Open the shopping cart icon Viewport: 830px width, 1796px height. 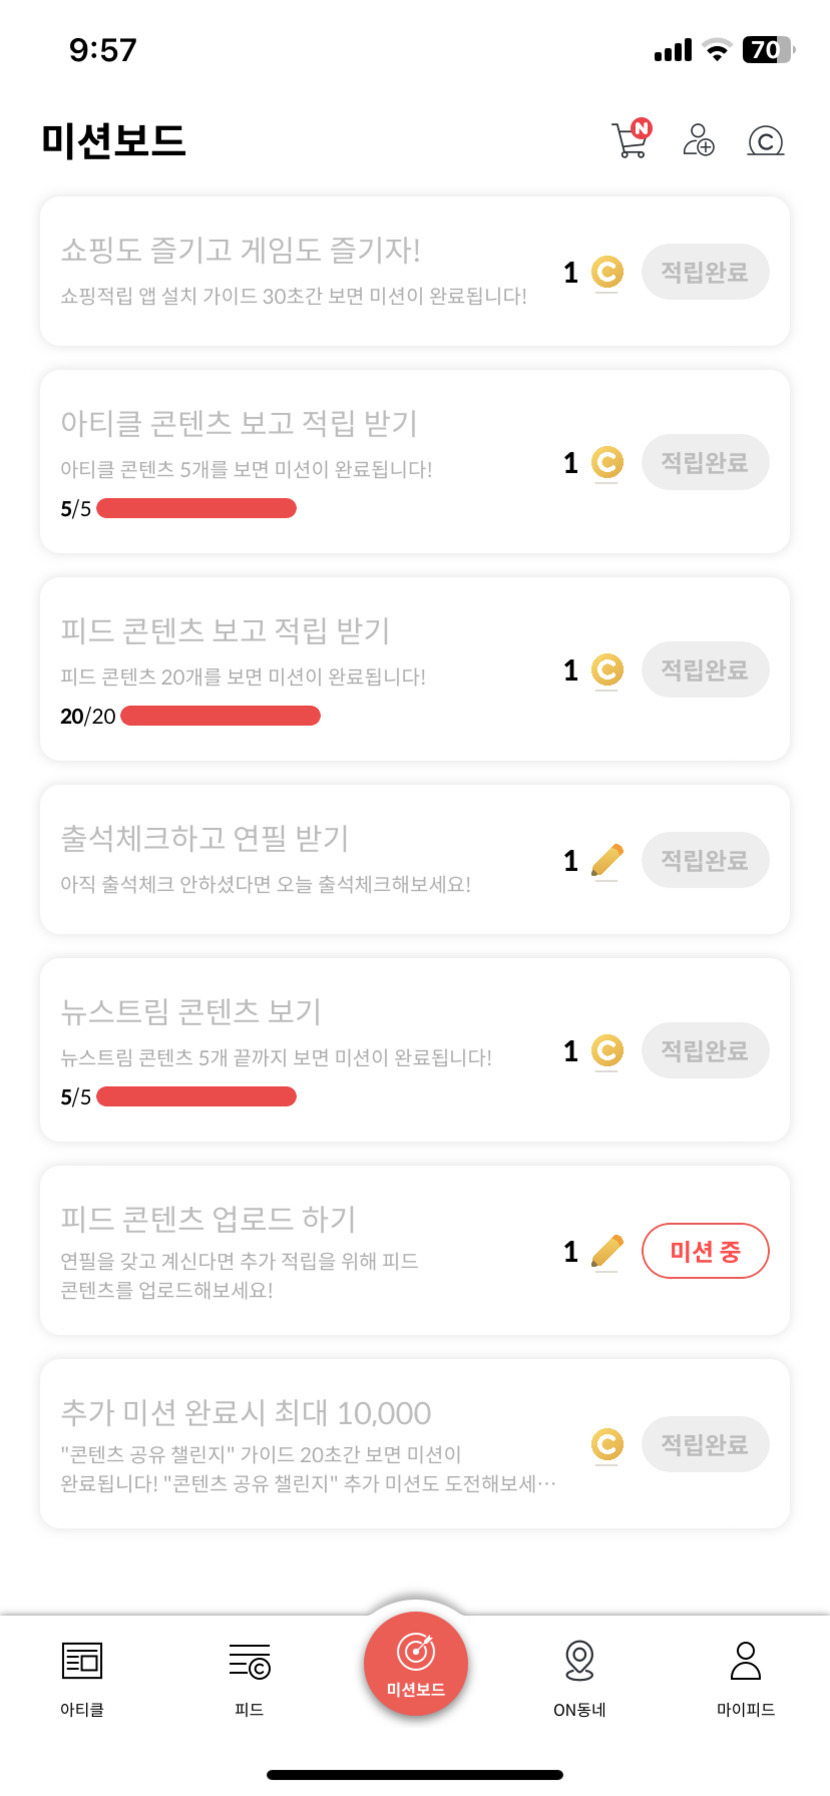click(x=630, y=140)
